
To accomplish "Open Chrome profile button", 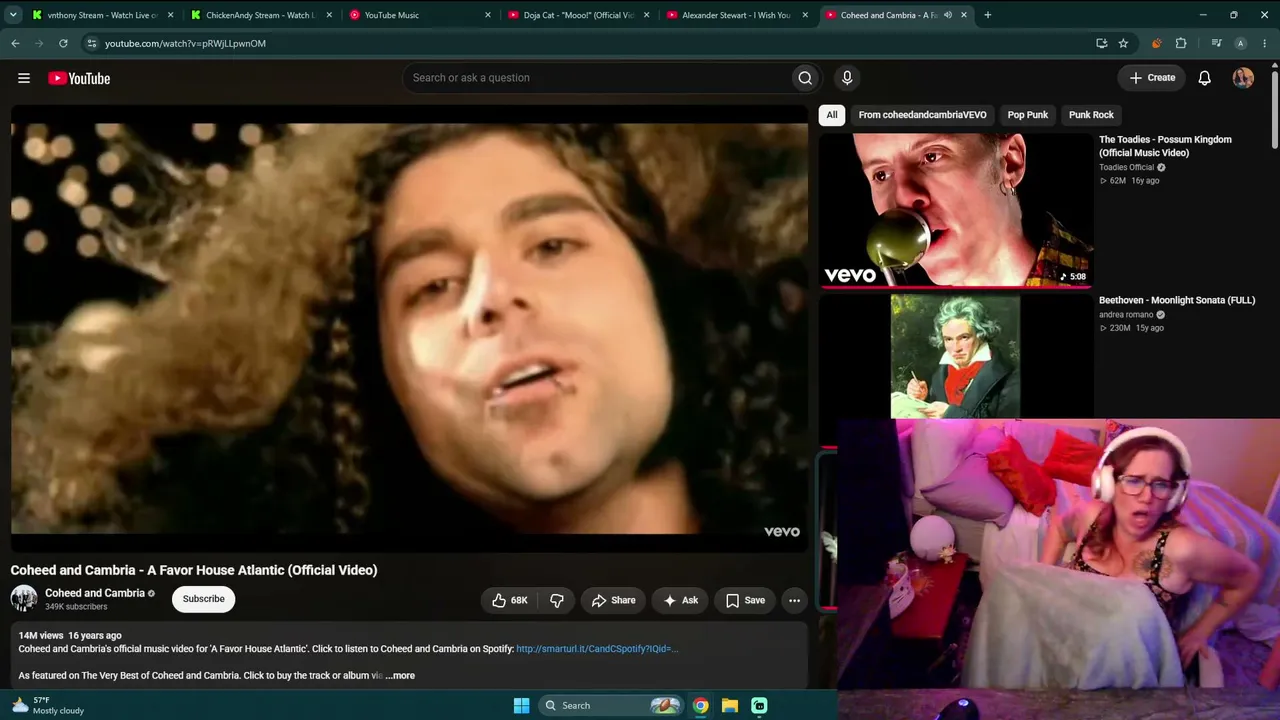I will coord(1241,43).
